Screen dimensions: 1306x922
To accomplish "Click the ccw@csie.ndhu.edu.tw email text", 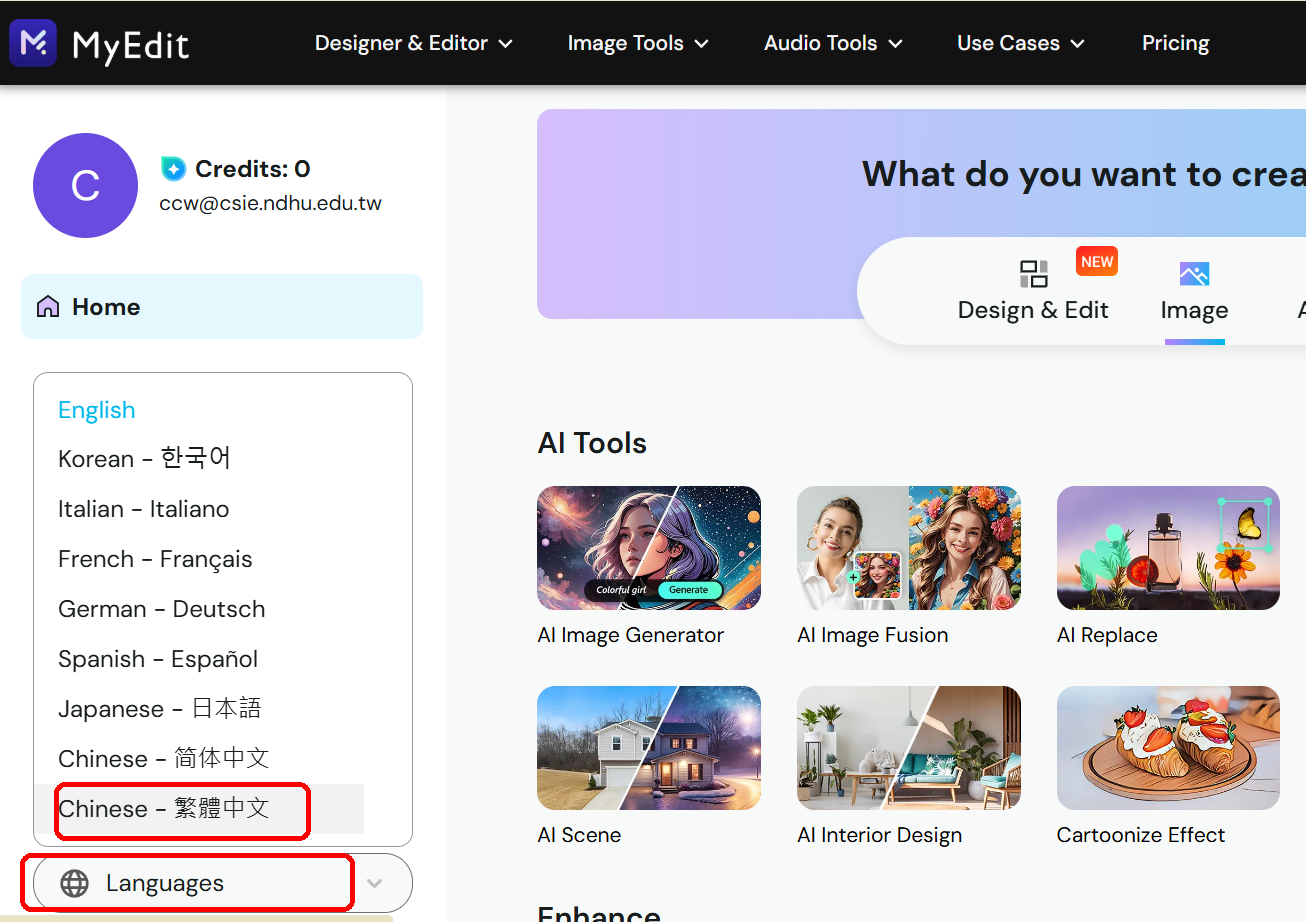I will pyautogui.click(x=270, y=204).
